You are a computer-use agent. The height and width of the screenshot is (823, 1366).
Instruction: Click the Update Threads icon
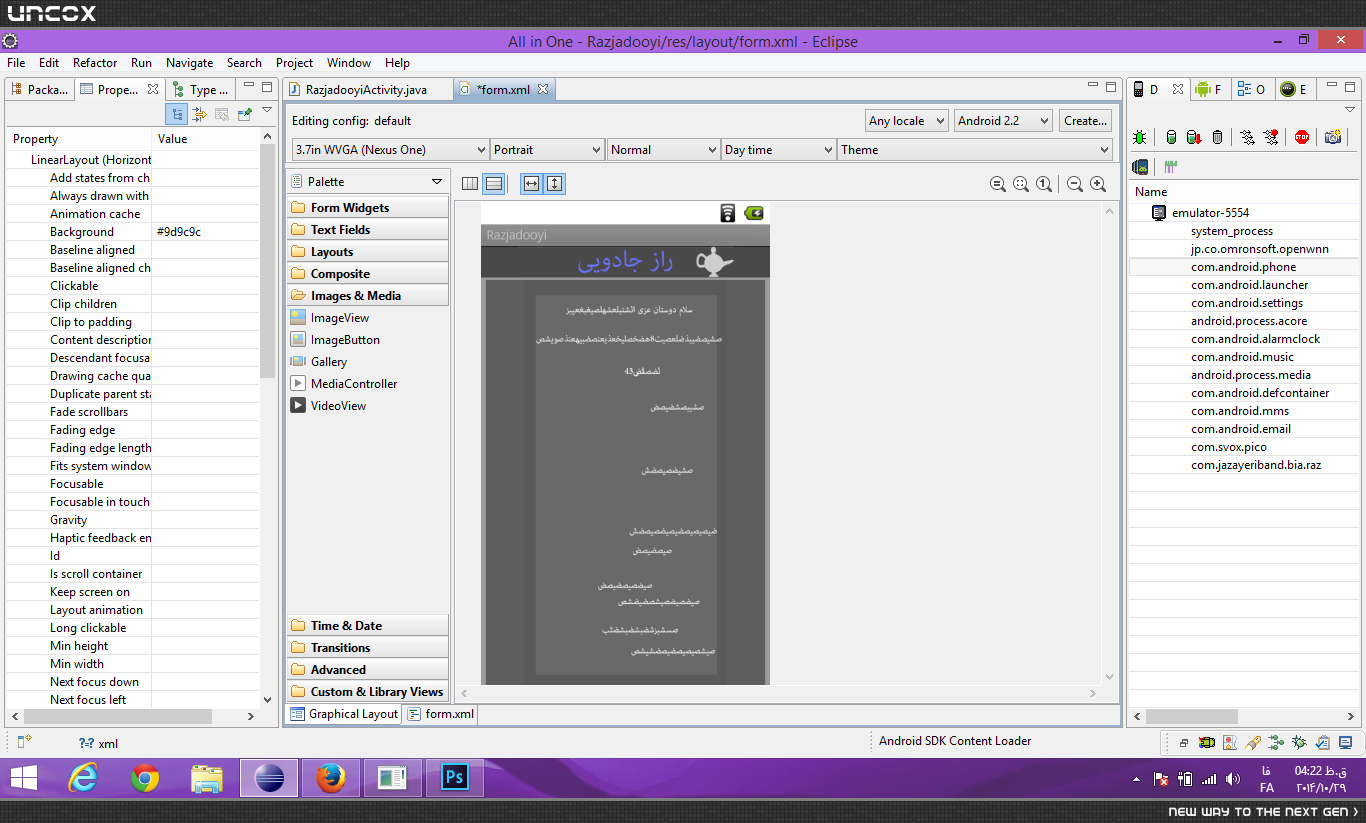click(x=1247, y=137)
